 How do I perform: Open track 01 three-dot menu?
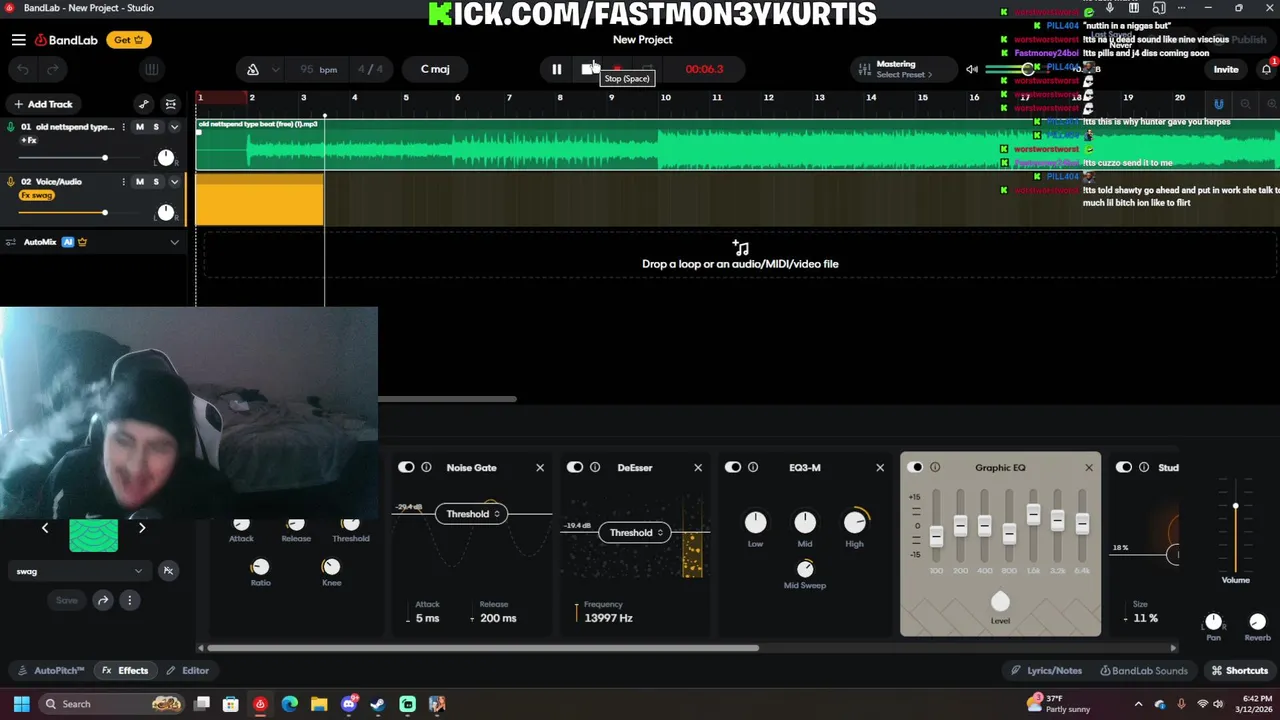[x=124, y=127]
